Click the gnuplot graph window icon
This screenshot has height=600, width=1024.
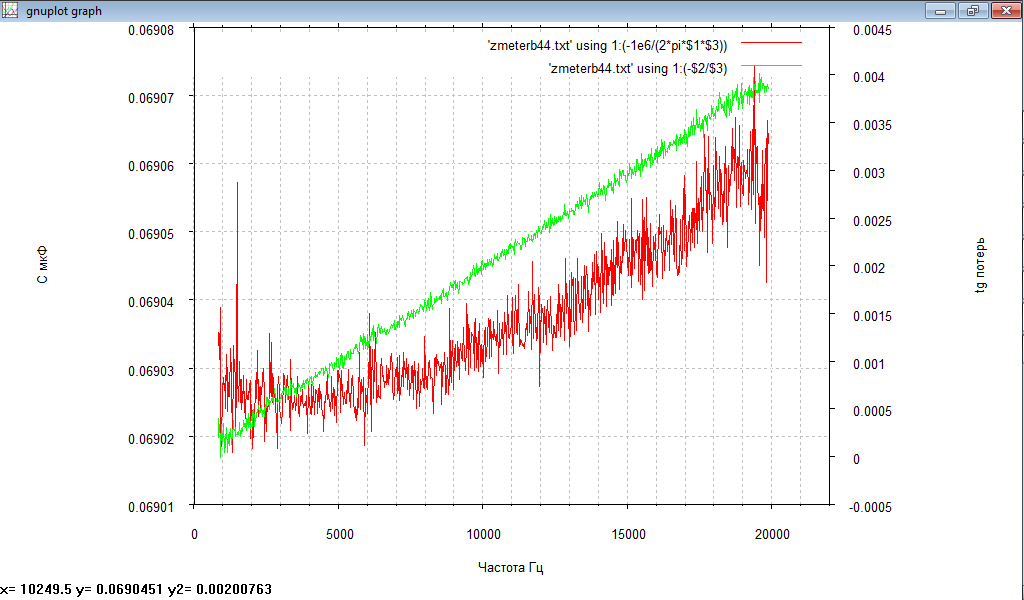[x=9, y=10]
